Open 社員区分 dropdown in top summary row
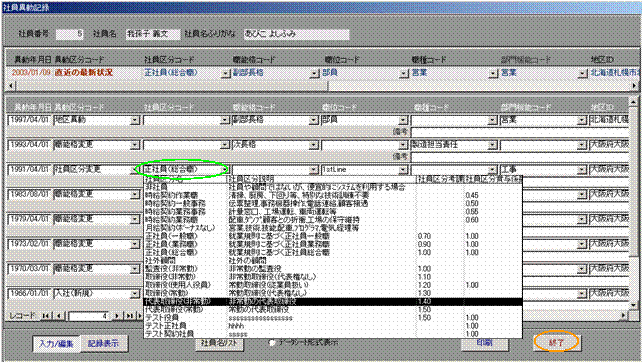 pos(225,73)
